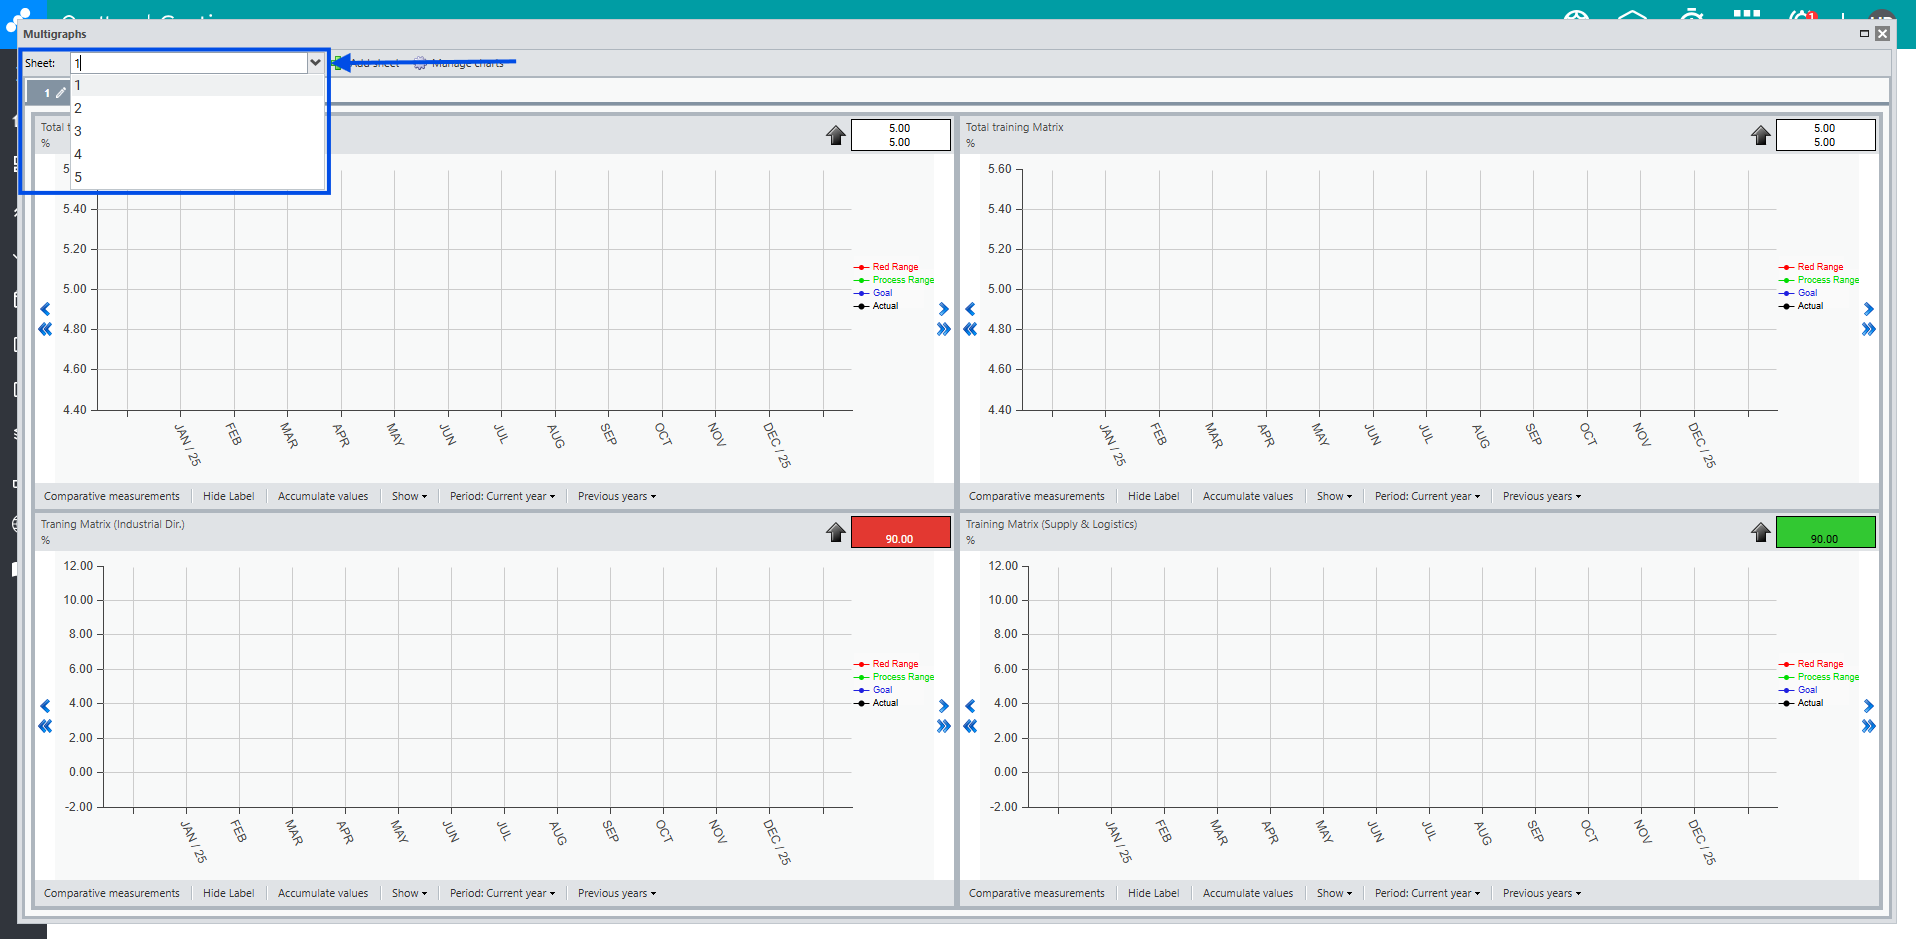Click Red Range legend entry in Supply & Logistics chart
The height and width of the screenshot is (939, 1916).
point(1819,664)
